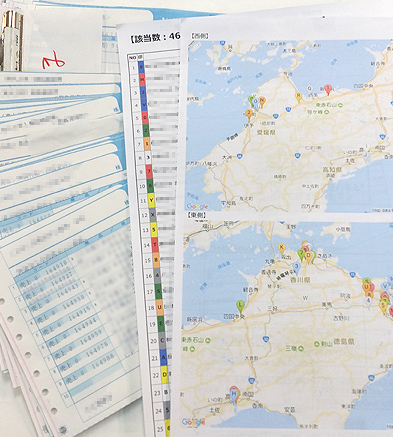Click the Google logo on west map

click(197, 206)
